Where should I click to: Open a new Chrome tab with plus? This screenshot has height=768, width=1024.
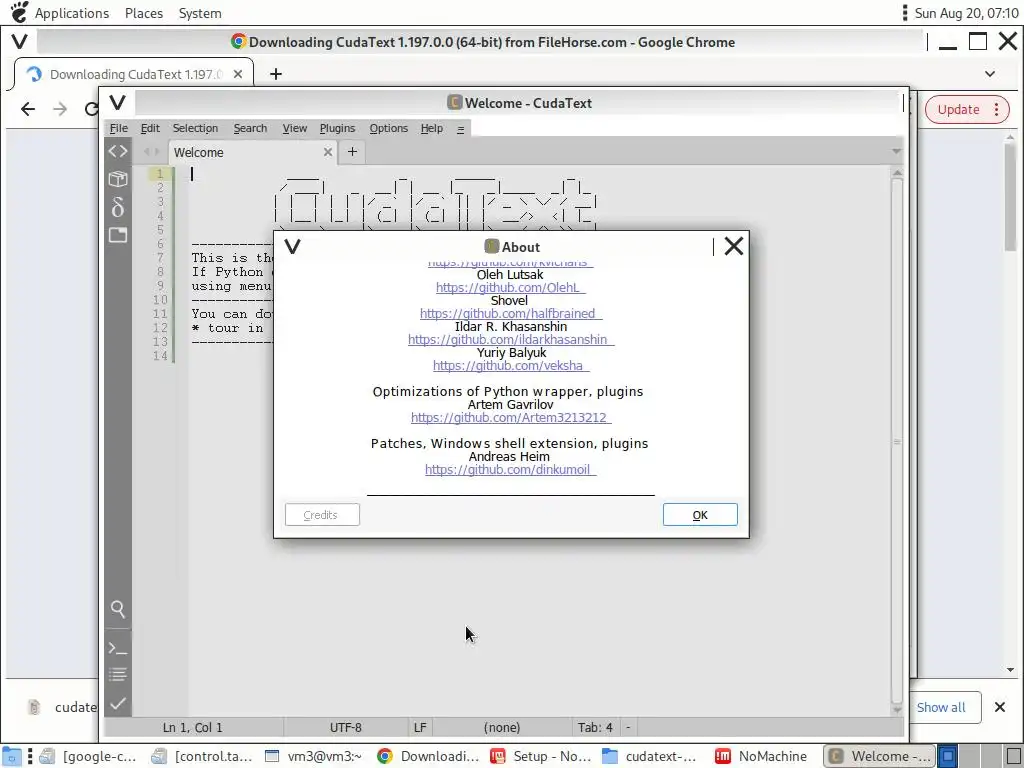276,74
